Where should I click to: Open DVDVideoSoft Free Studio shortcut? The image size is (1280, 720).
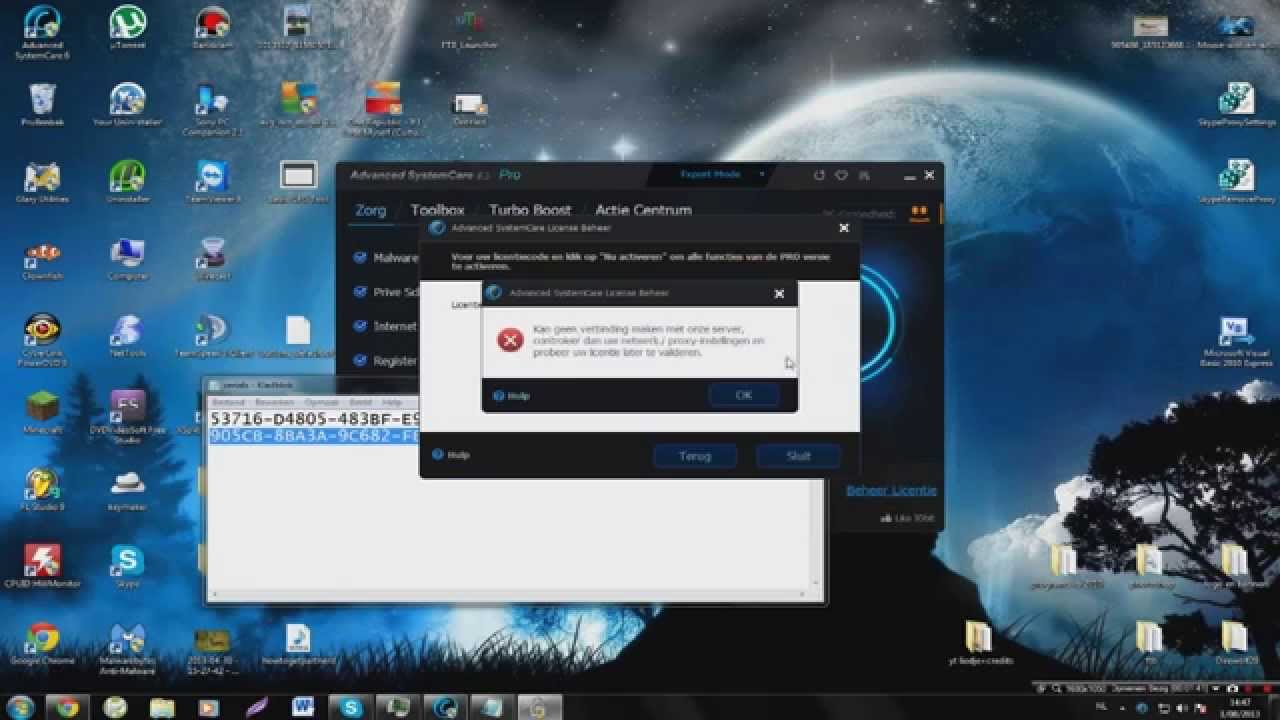(x=127, y=416)
